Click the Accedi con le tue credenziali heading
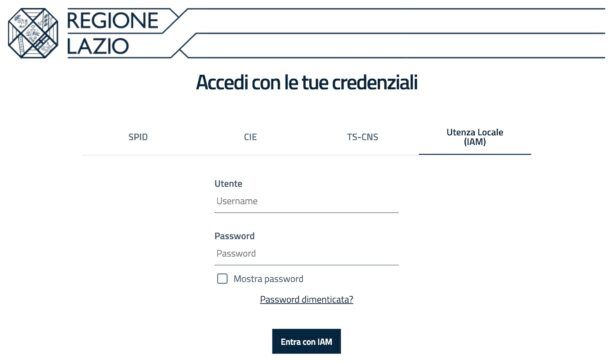 pyautogui.click(x=307, y=82)
